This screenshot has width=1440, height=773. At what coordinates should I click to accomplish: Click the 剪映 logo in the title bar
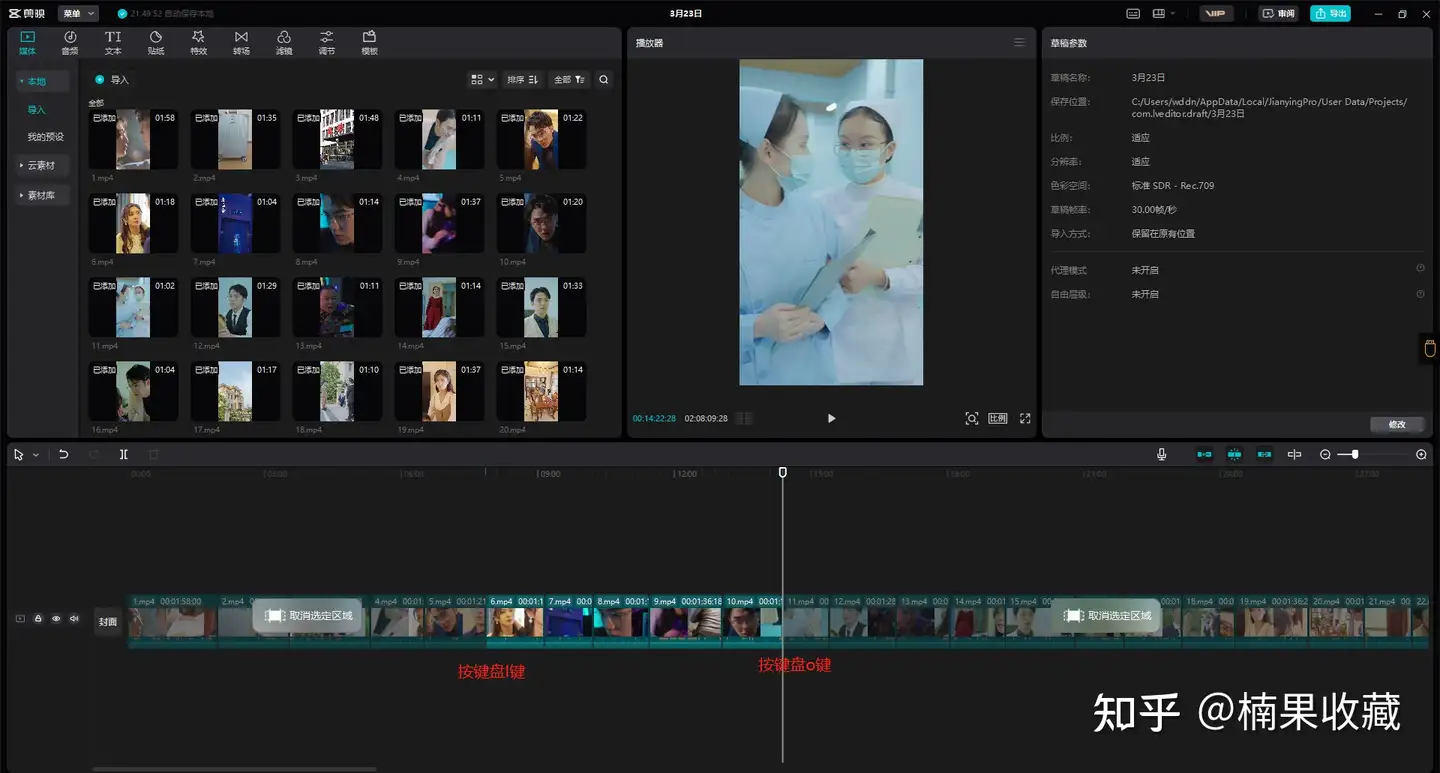tap(27, 14)
